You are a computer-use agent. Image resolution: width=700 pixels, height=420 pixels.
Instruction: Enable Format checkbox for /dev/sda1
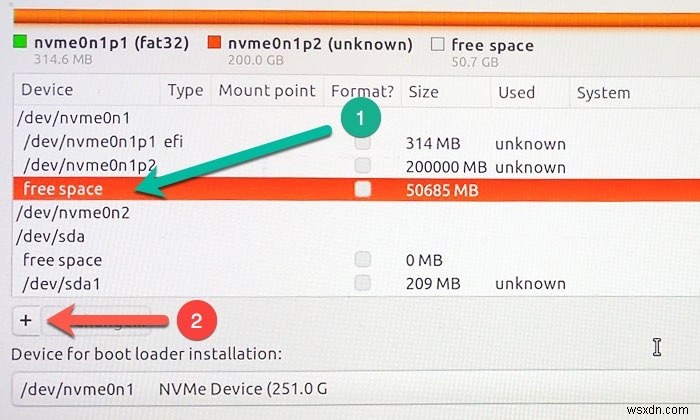point(362,283)
